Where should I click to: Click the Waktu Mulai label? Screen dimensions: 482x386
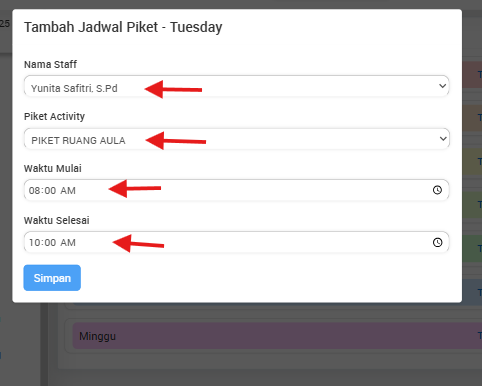[x=53, y=168]
